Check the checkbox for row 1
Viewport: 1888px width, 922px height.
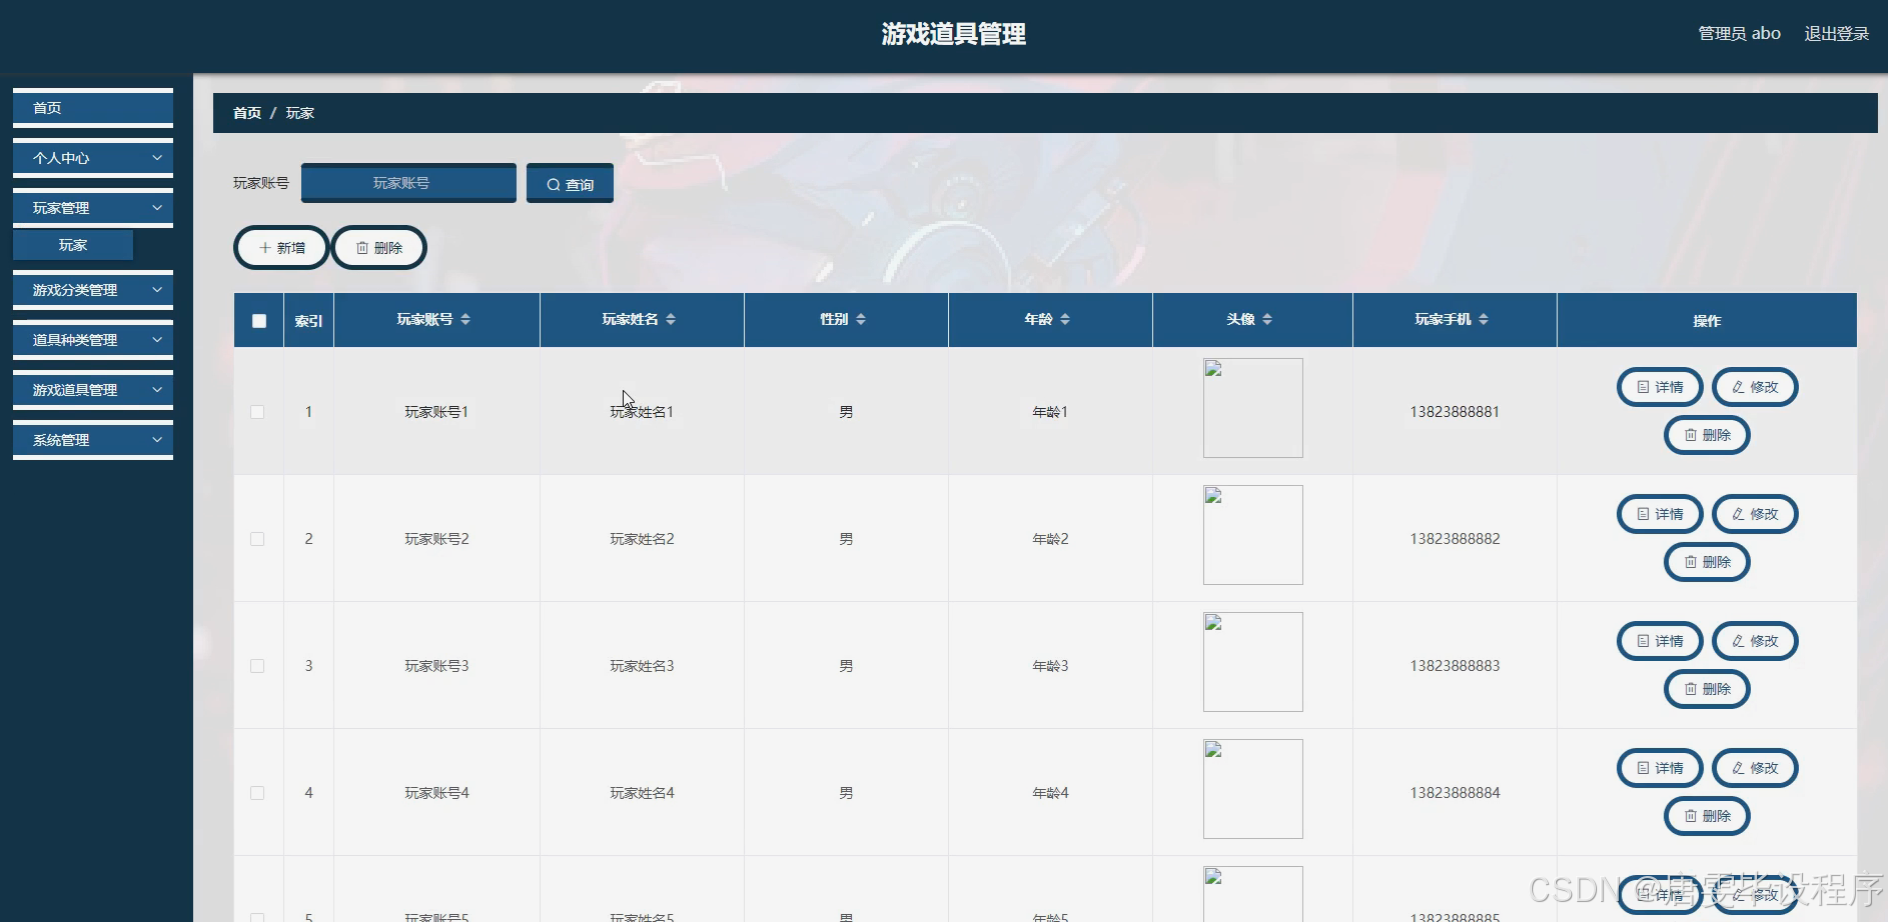[x=257, y=412]
